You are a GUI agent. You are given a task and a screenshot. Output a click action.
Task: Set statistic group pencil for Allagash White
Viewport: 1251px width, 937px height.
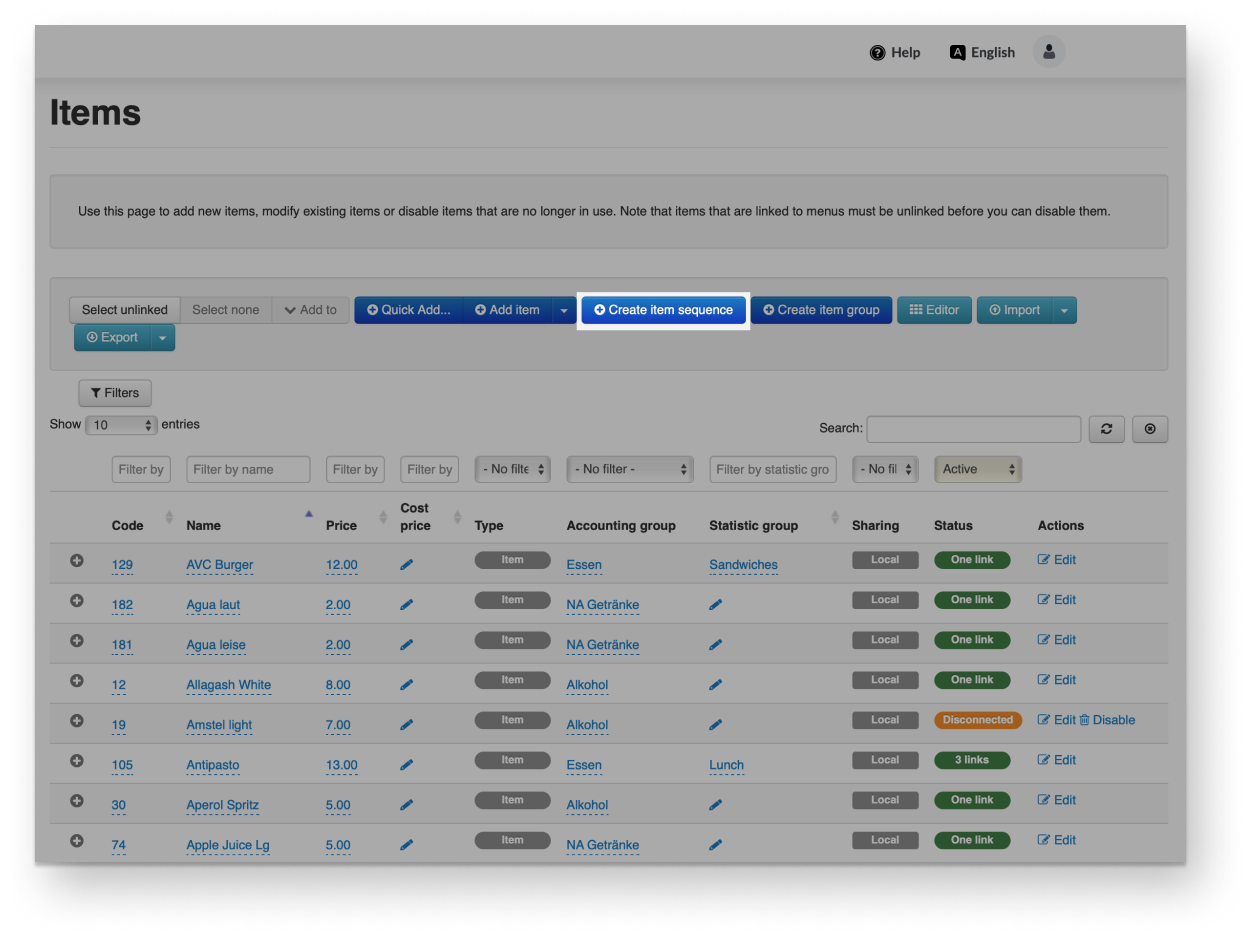click(x=715, y=685)
